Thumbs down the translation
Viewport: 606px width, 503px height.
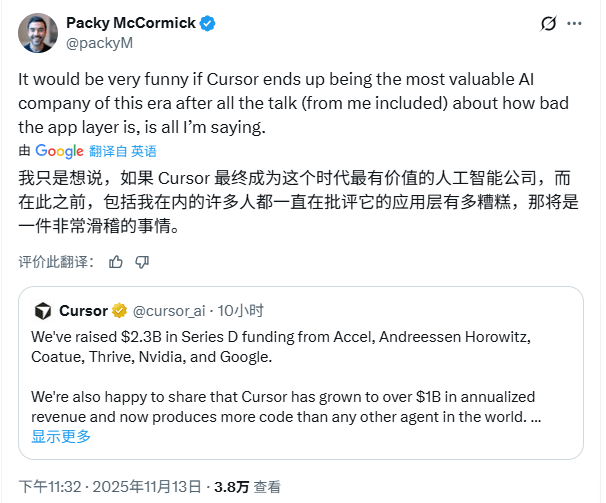[x=142, y=262]
